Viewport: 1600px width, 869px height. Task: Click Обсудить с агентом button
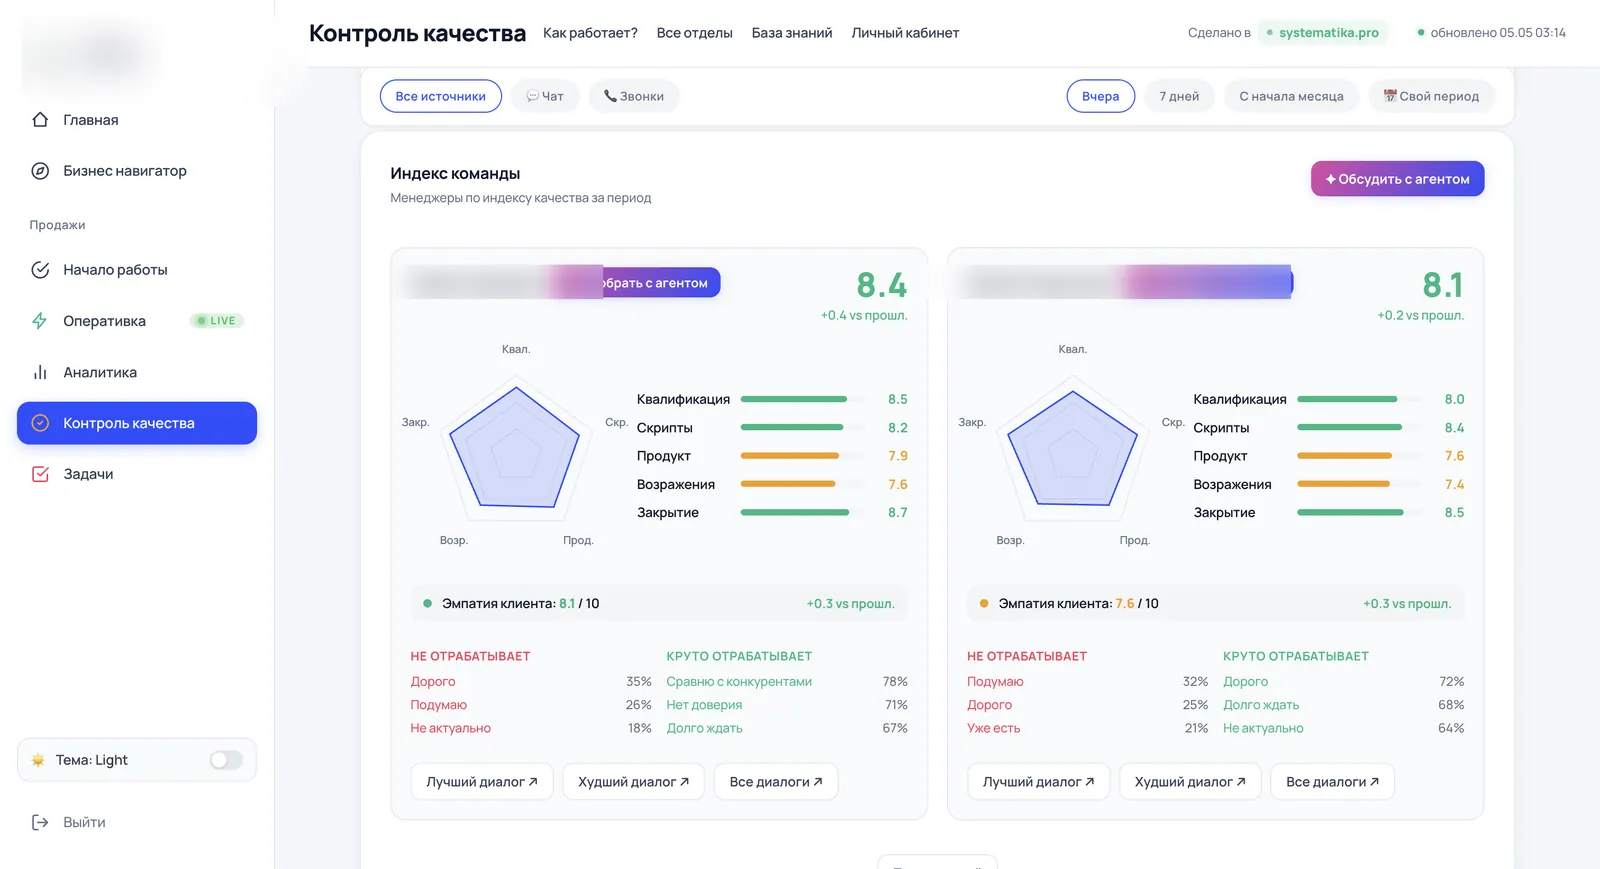[1397, 179]
